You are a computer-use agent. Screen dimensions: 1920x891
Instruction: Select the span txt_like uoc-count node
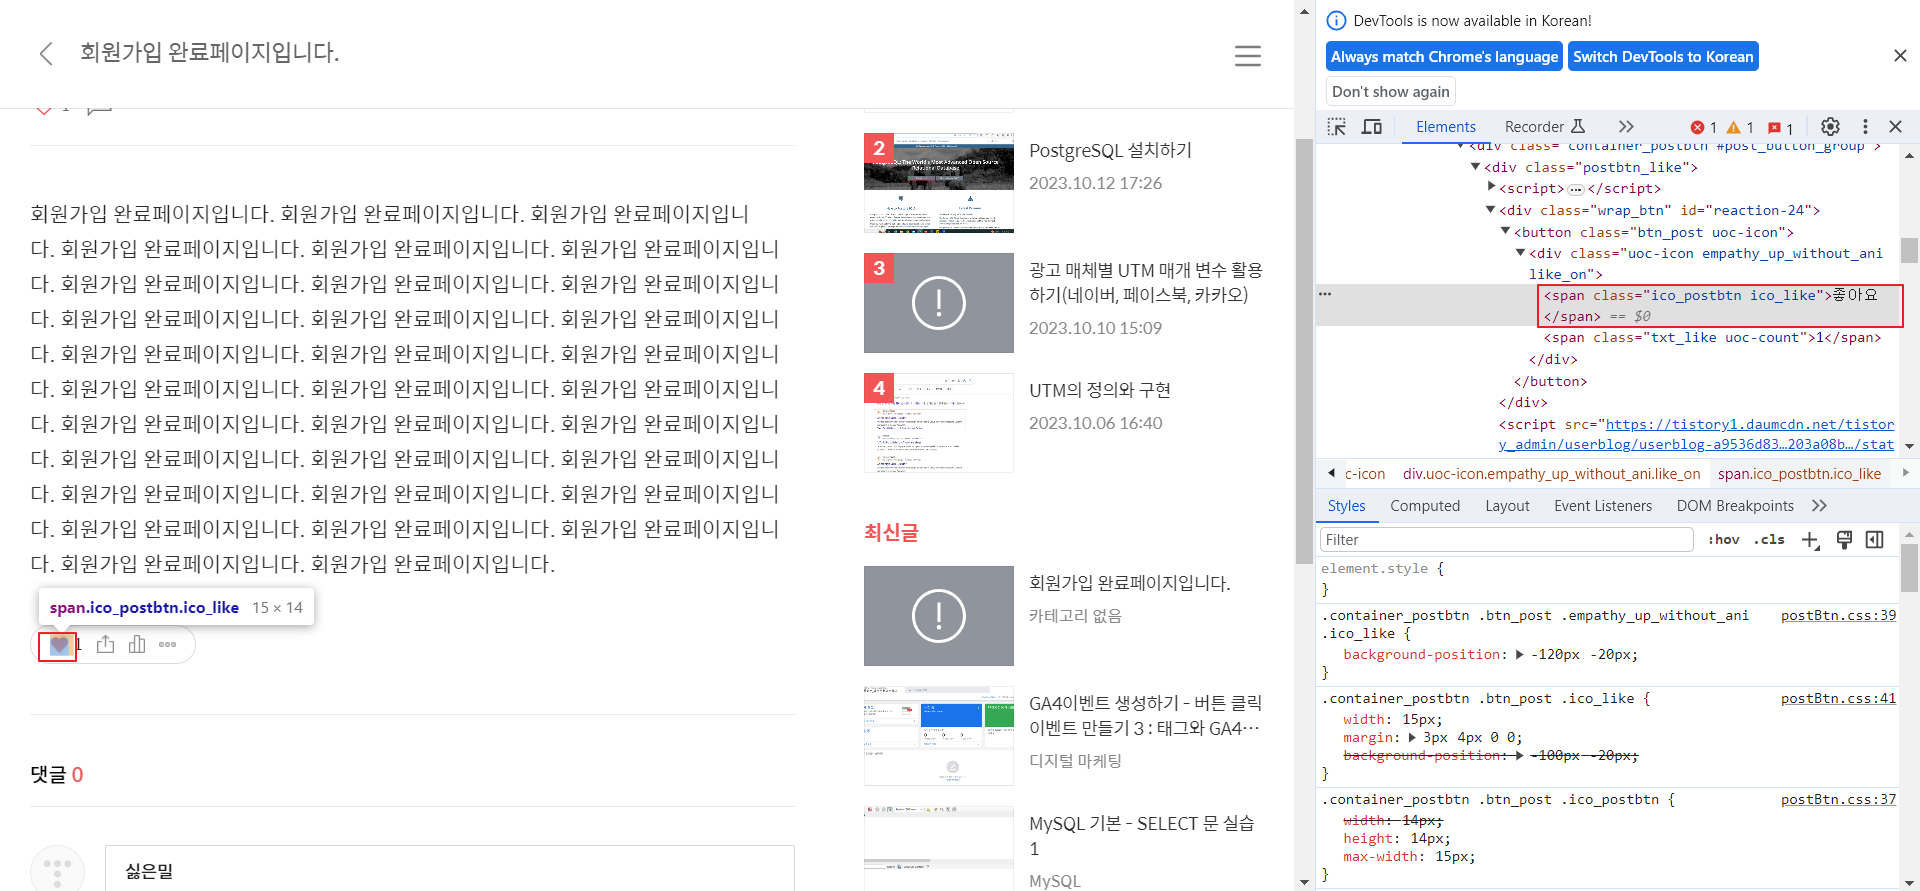click(1712, 338)
